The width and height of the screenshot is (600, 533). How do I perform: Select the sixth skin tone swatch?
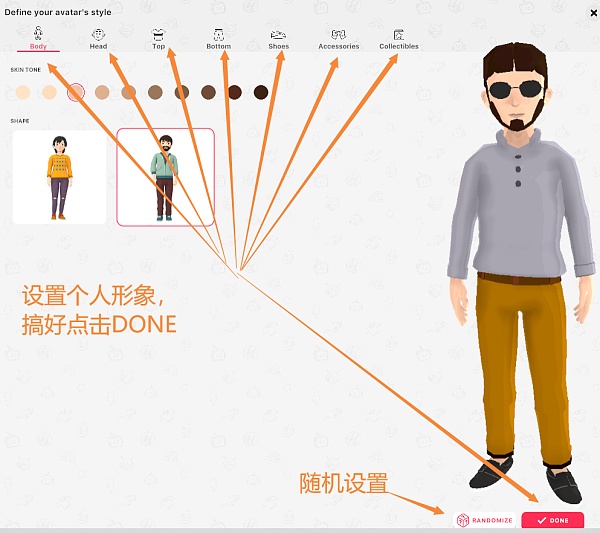click(155, 92)
